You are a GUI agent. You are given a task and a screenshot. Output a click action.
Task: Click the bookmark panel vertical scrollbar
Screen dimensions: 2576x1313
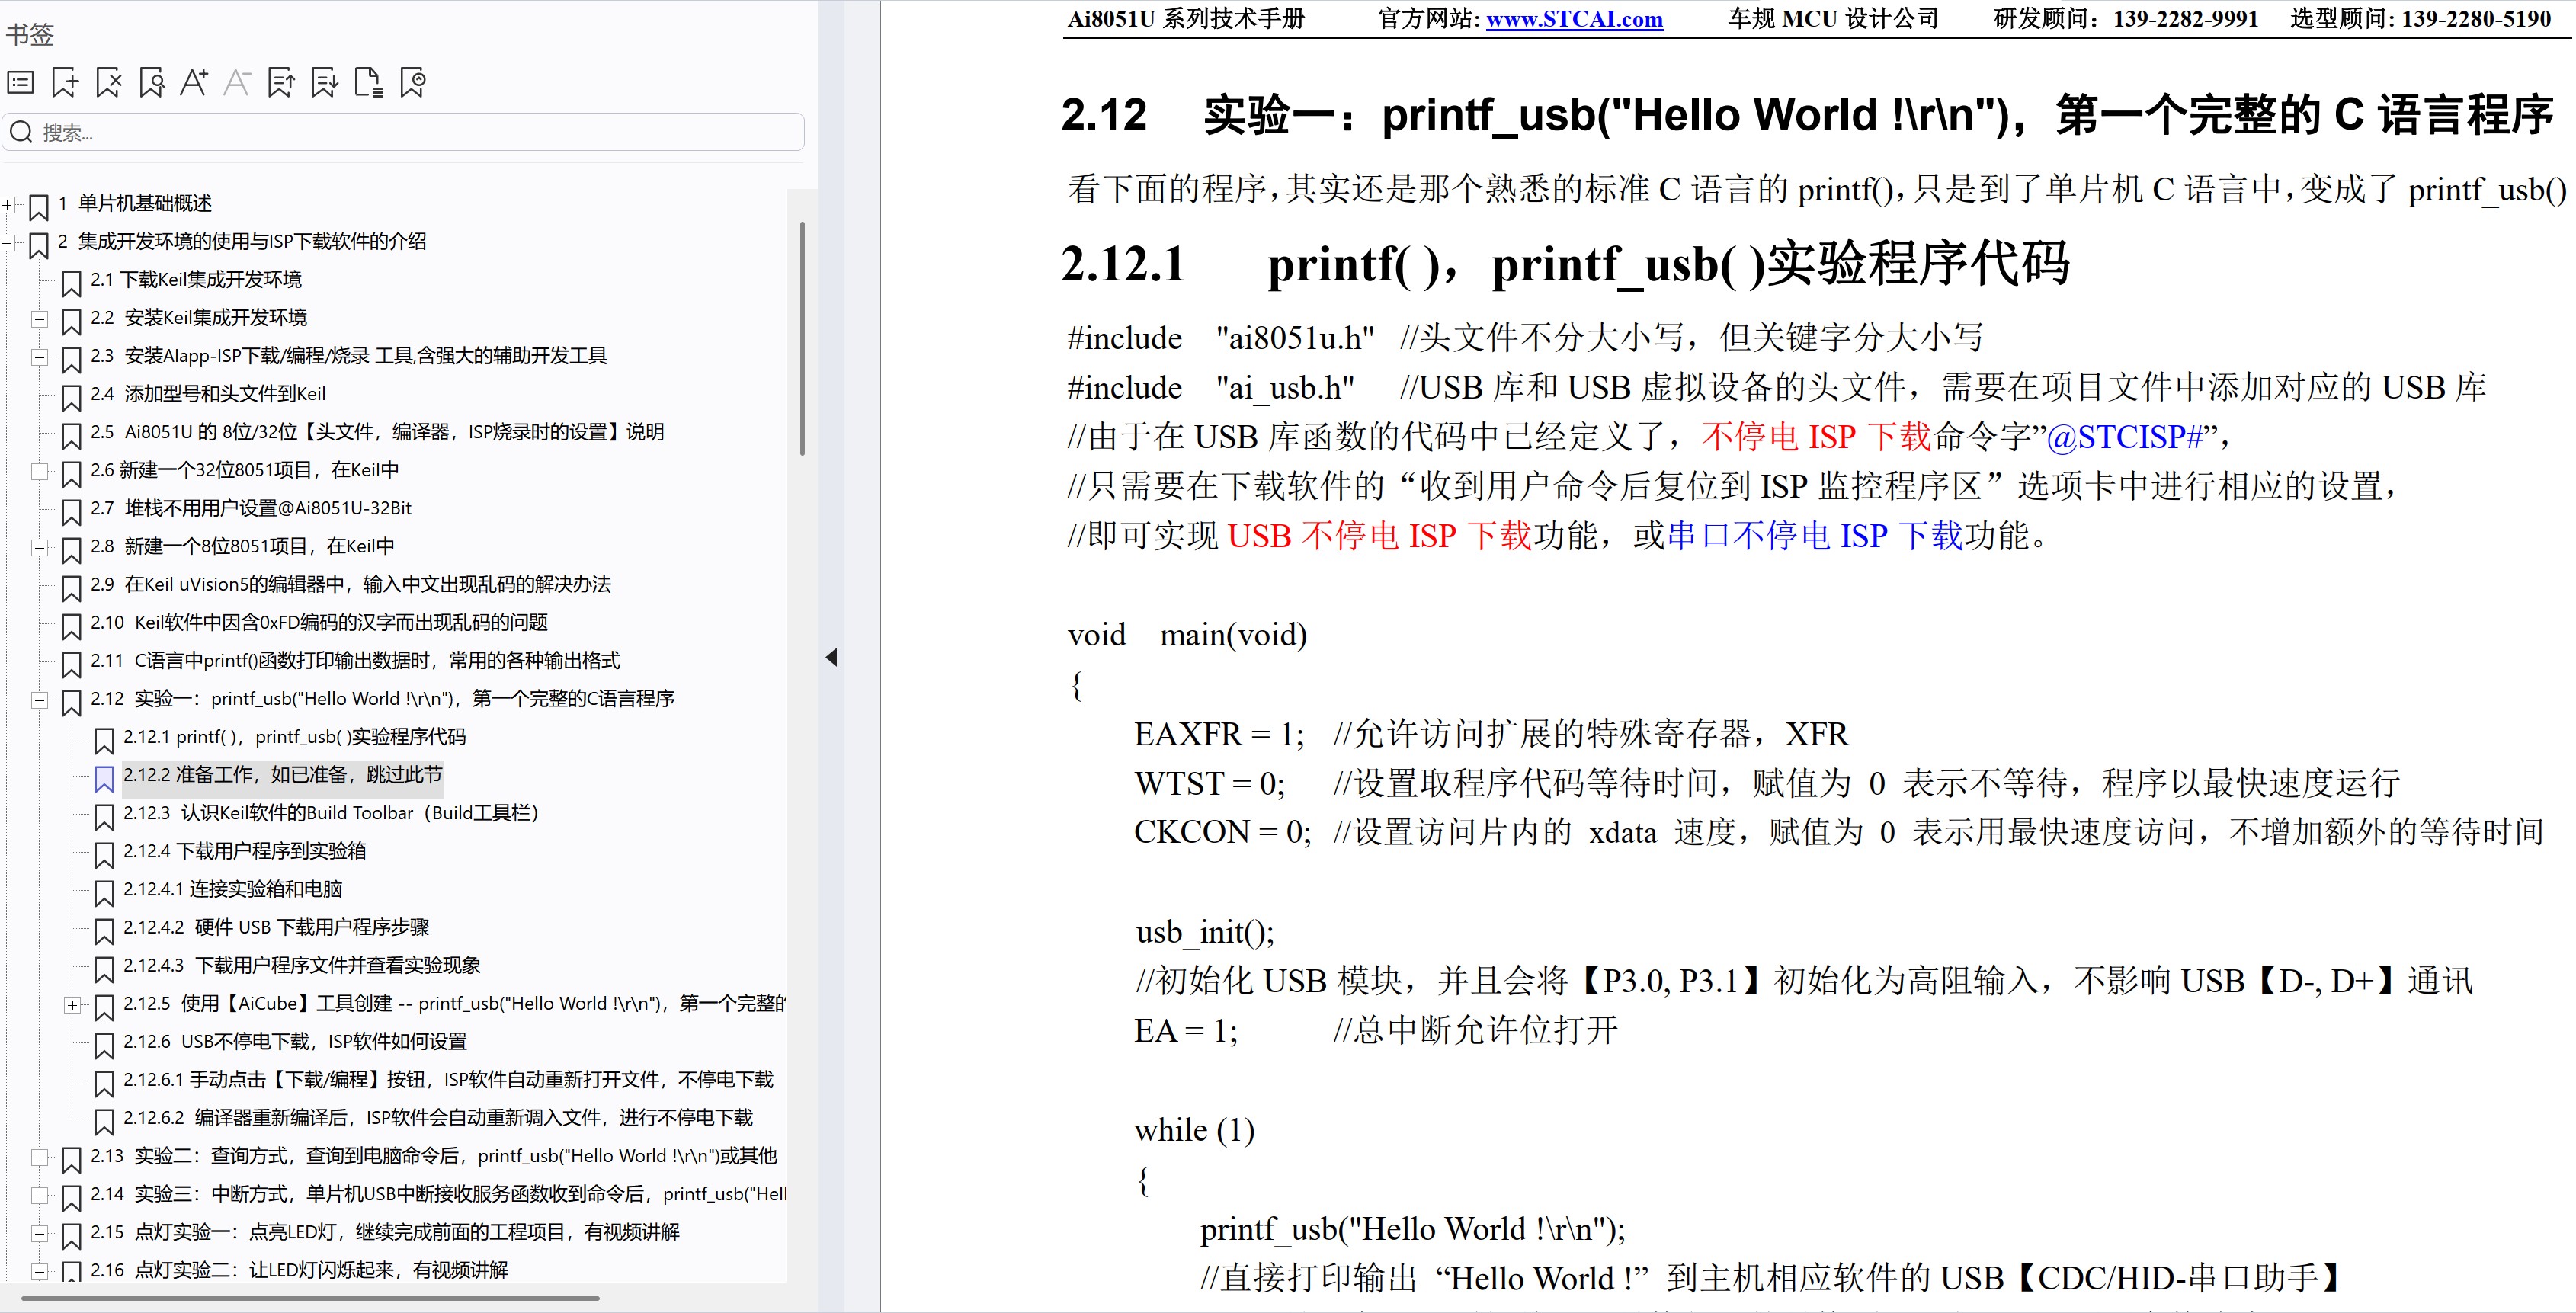(x=802, y=340)
